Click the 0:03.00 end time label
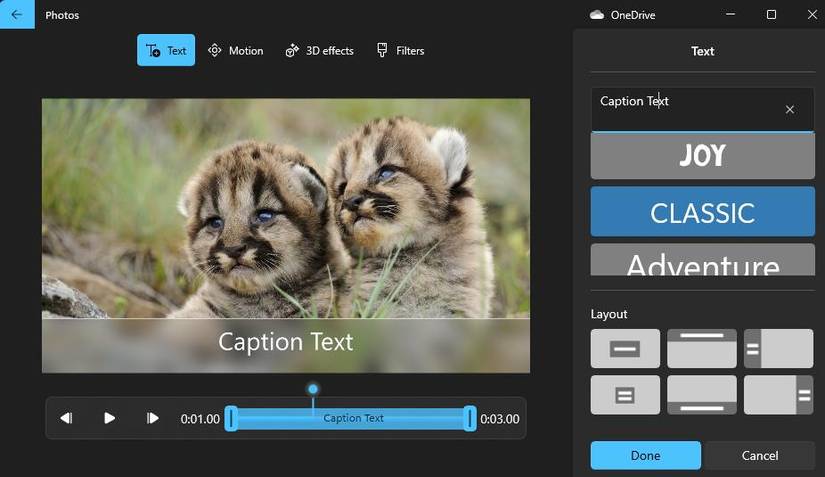This screenshot has height=477, width=825. click(x=500, y=419)
